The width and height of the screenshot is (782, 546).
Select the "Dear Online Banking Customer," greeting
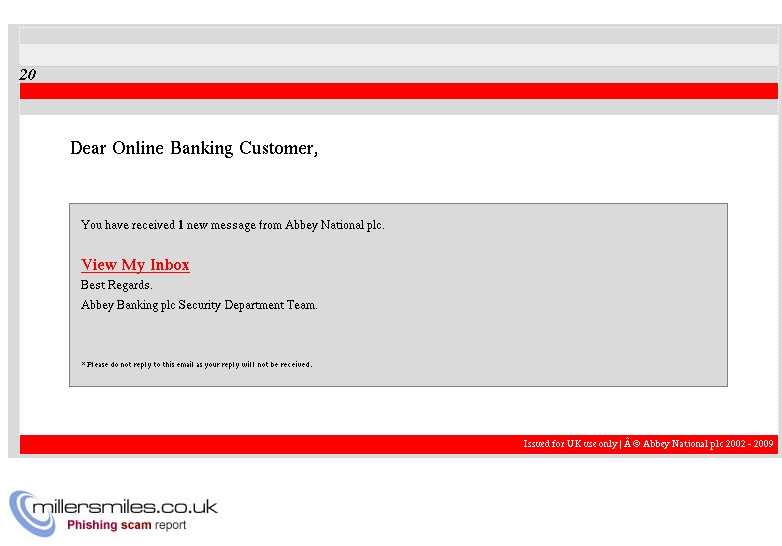(194, 148)
